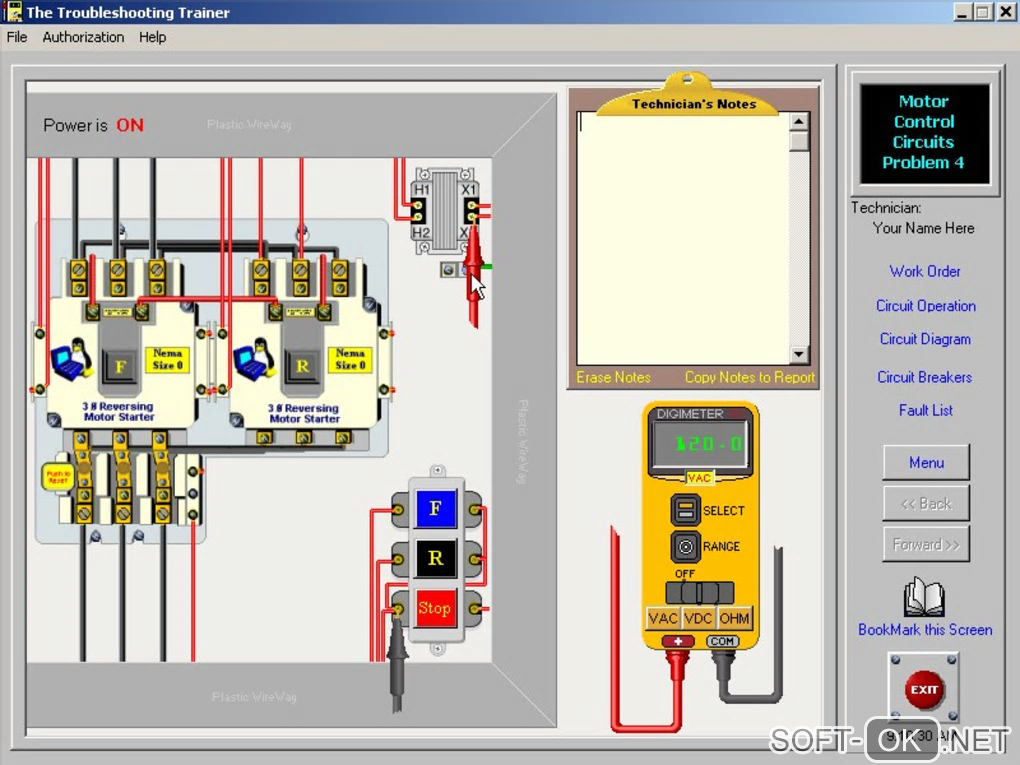Open the Circuit Operation link
The image size is (1020, 765).
point(925,306)
